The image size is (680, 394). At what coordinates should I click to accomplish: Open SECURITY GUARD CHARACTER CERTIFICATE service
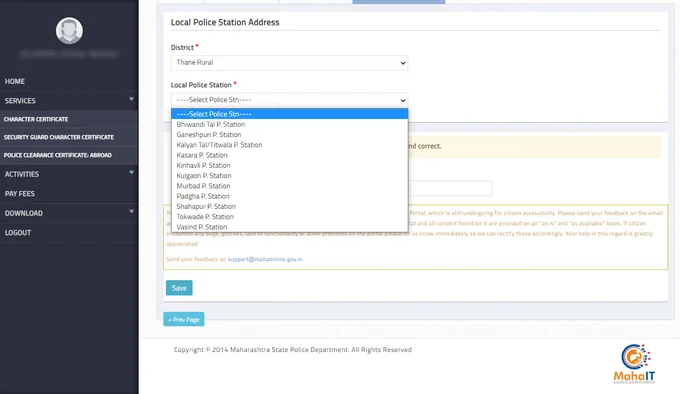tap(69, 137)
